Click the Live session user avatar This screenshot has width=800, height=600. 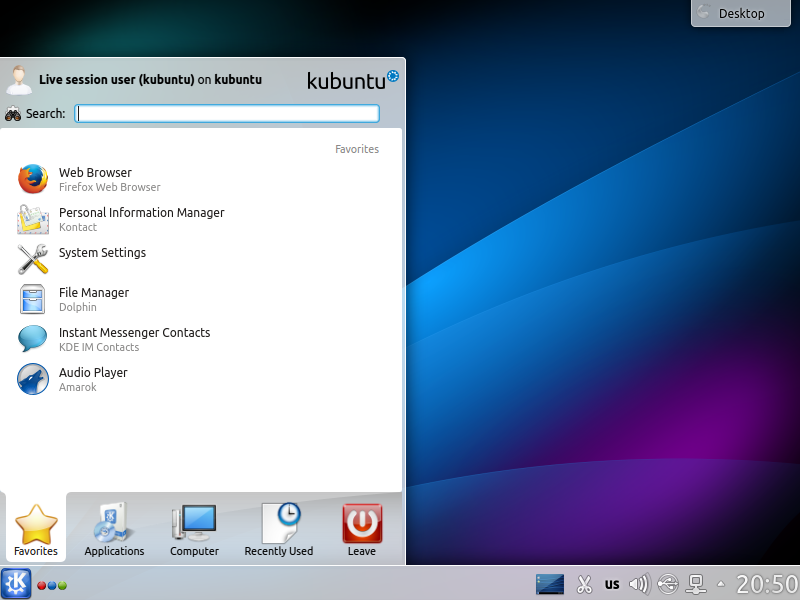point(19,80)
